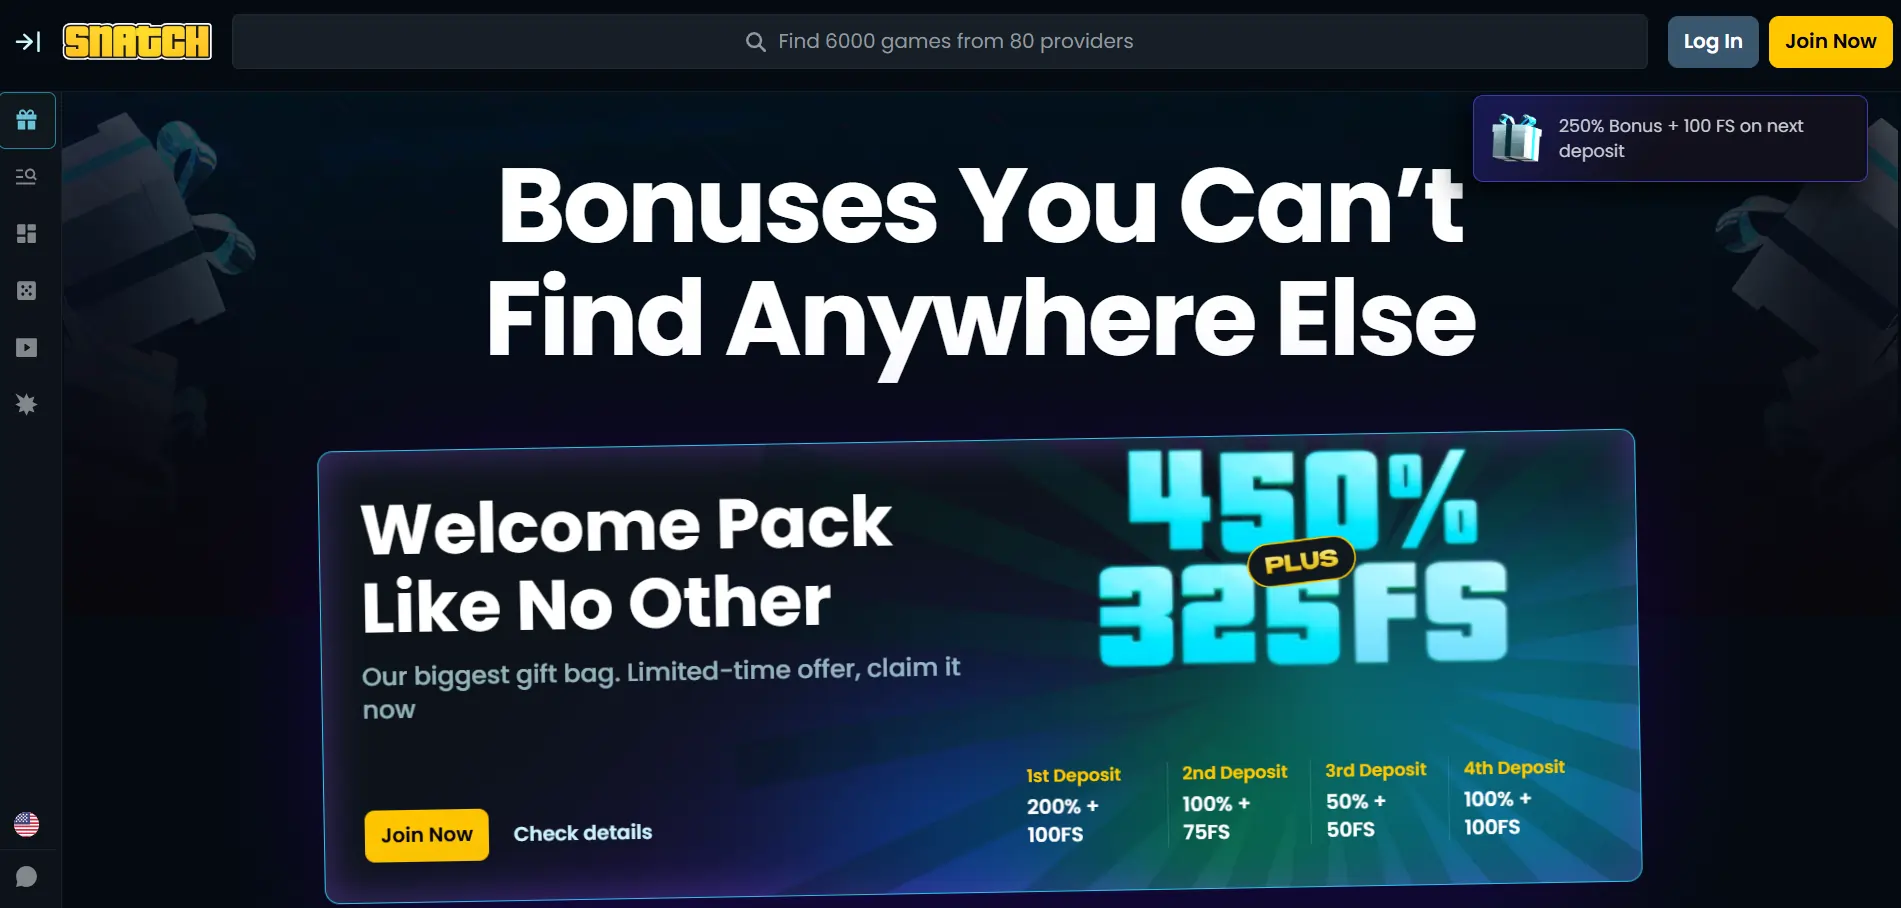Open the lobby grid sidebar icon
Image resolution: width=1901 pixels, height=908 pixels.
(27, 234)
